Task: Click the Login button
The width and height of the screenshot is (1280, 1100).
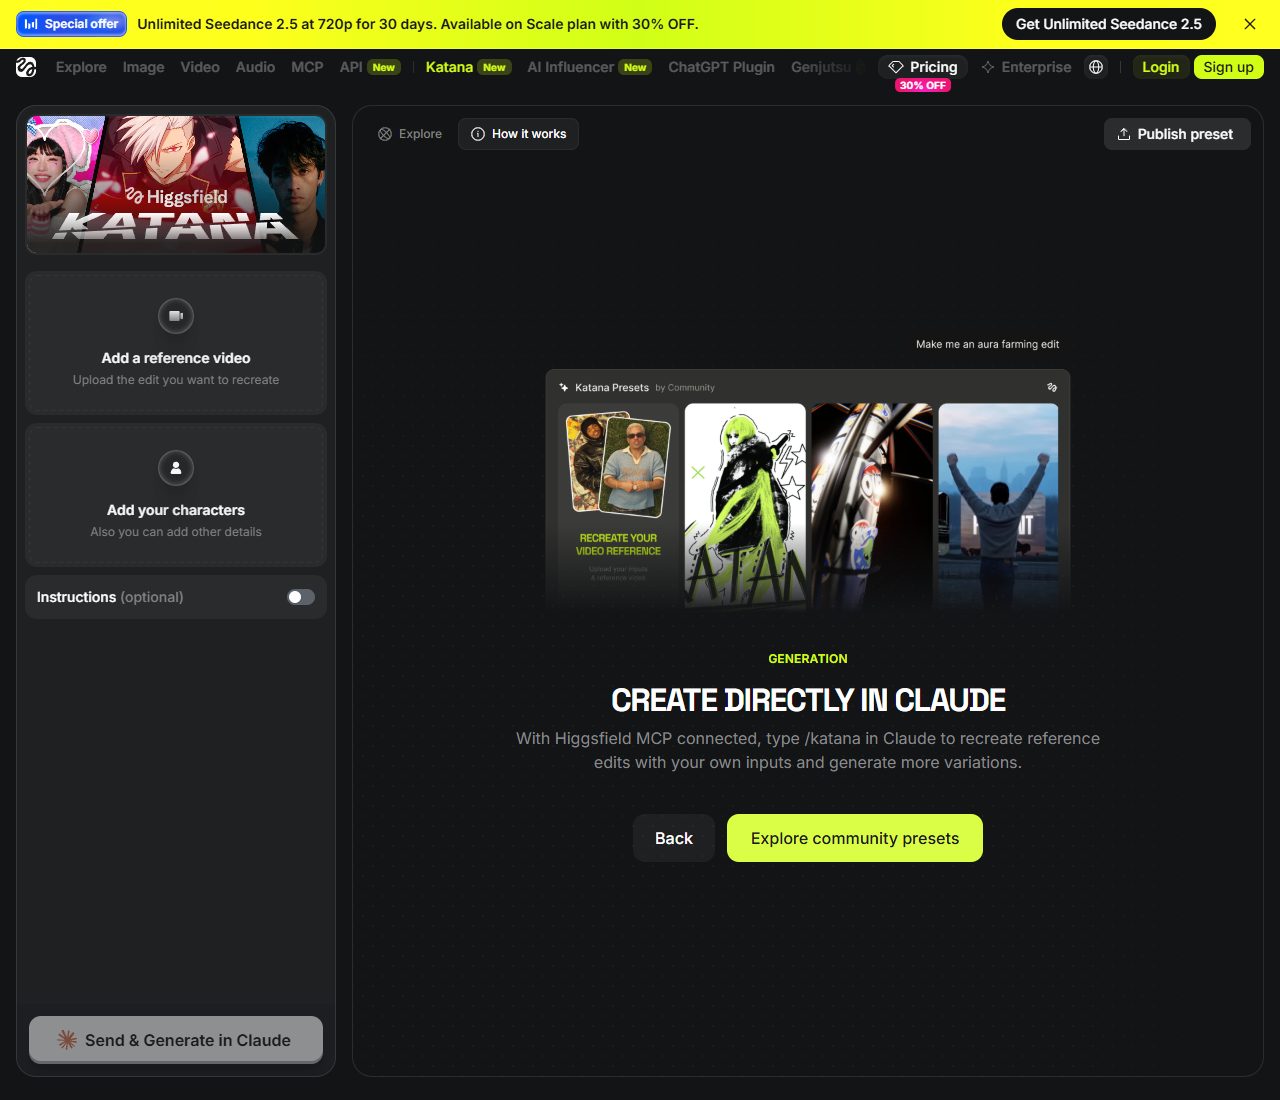Action: (x=1160, y=67)
